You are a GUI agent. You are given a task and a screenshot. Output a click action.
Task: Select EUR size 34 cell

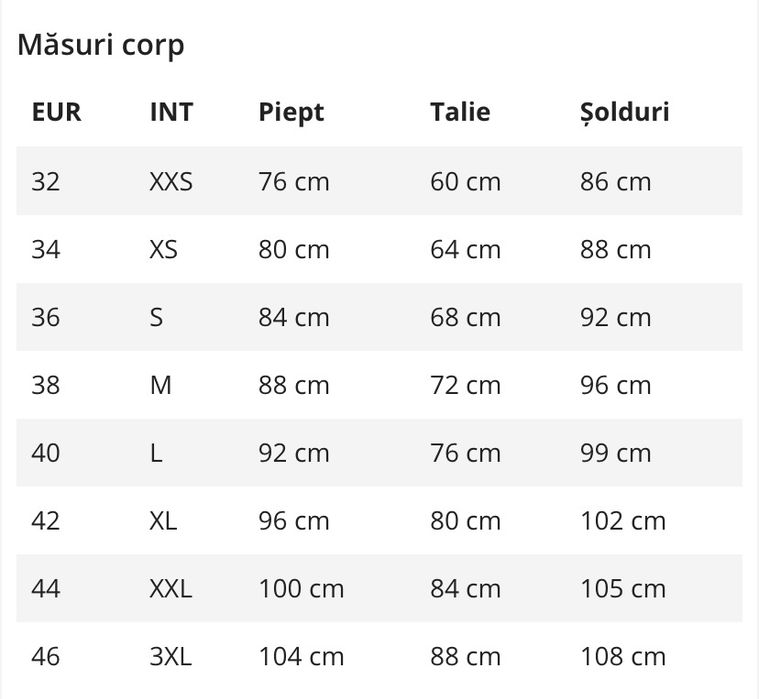tap(46, 250)
